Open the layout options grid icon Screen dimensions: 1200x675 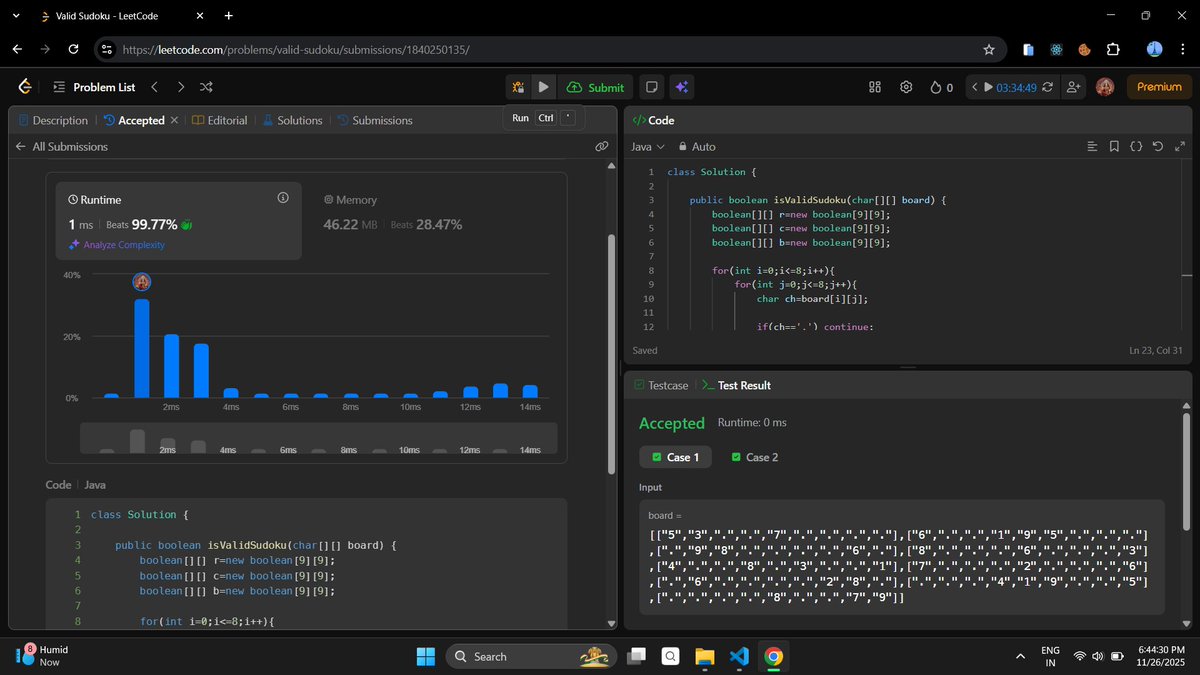coord(875,87)
